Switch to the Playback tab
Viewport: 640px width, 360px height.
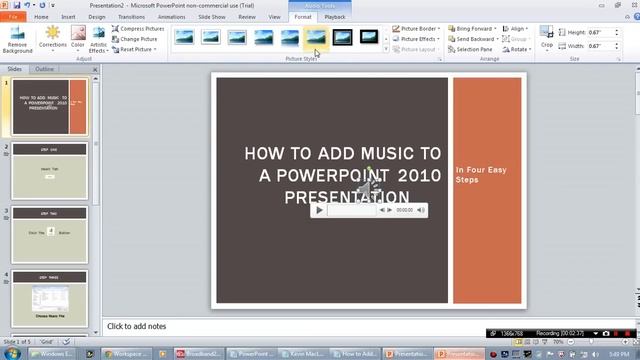pos(335,17)
